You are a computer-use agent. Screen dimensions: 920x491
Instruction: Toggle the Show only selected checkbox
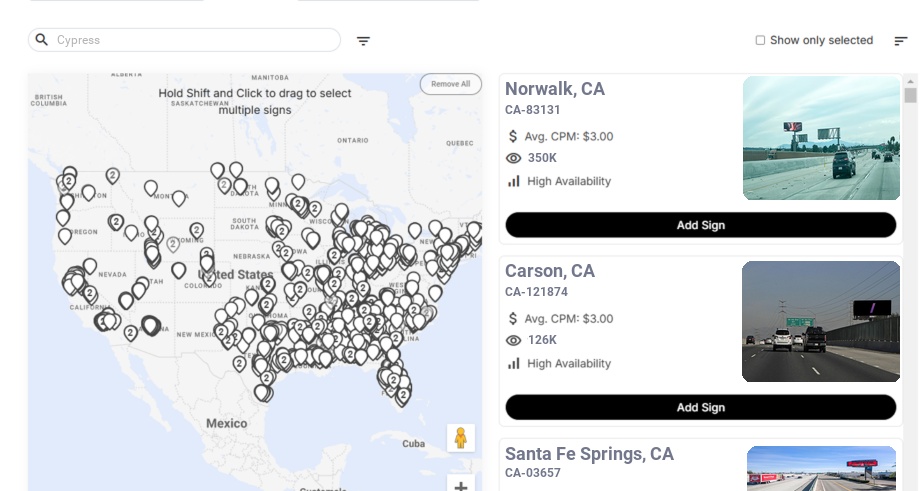[x=760, y=41]
